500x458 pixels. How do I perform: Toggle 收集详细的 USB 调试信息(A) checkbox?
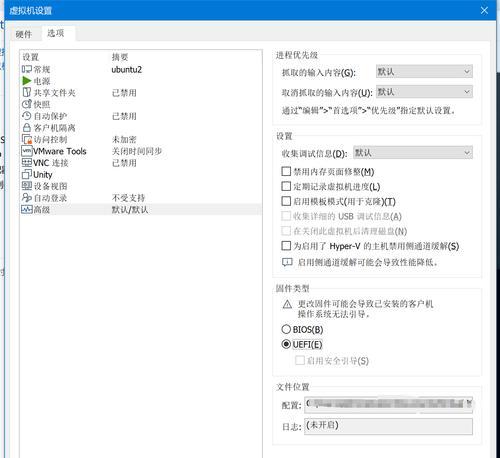[x=286, y=216]
